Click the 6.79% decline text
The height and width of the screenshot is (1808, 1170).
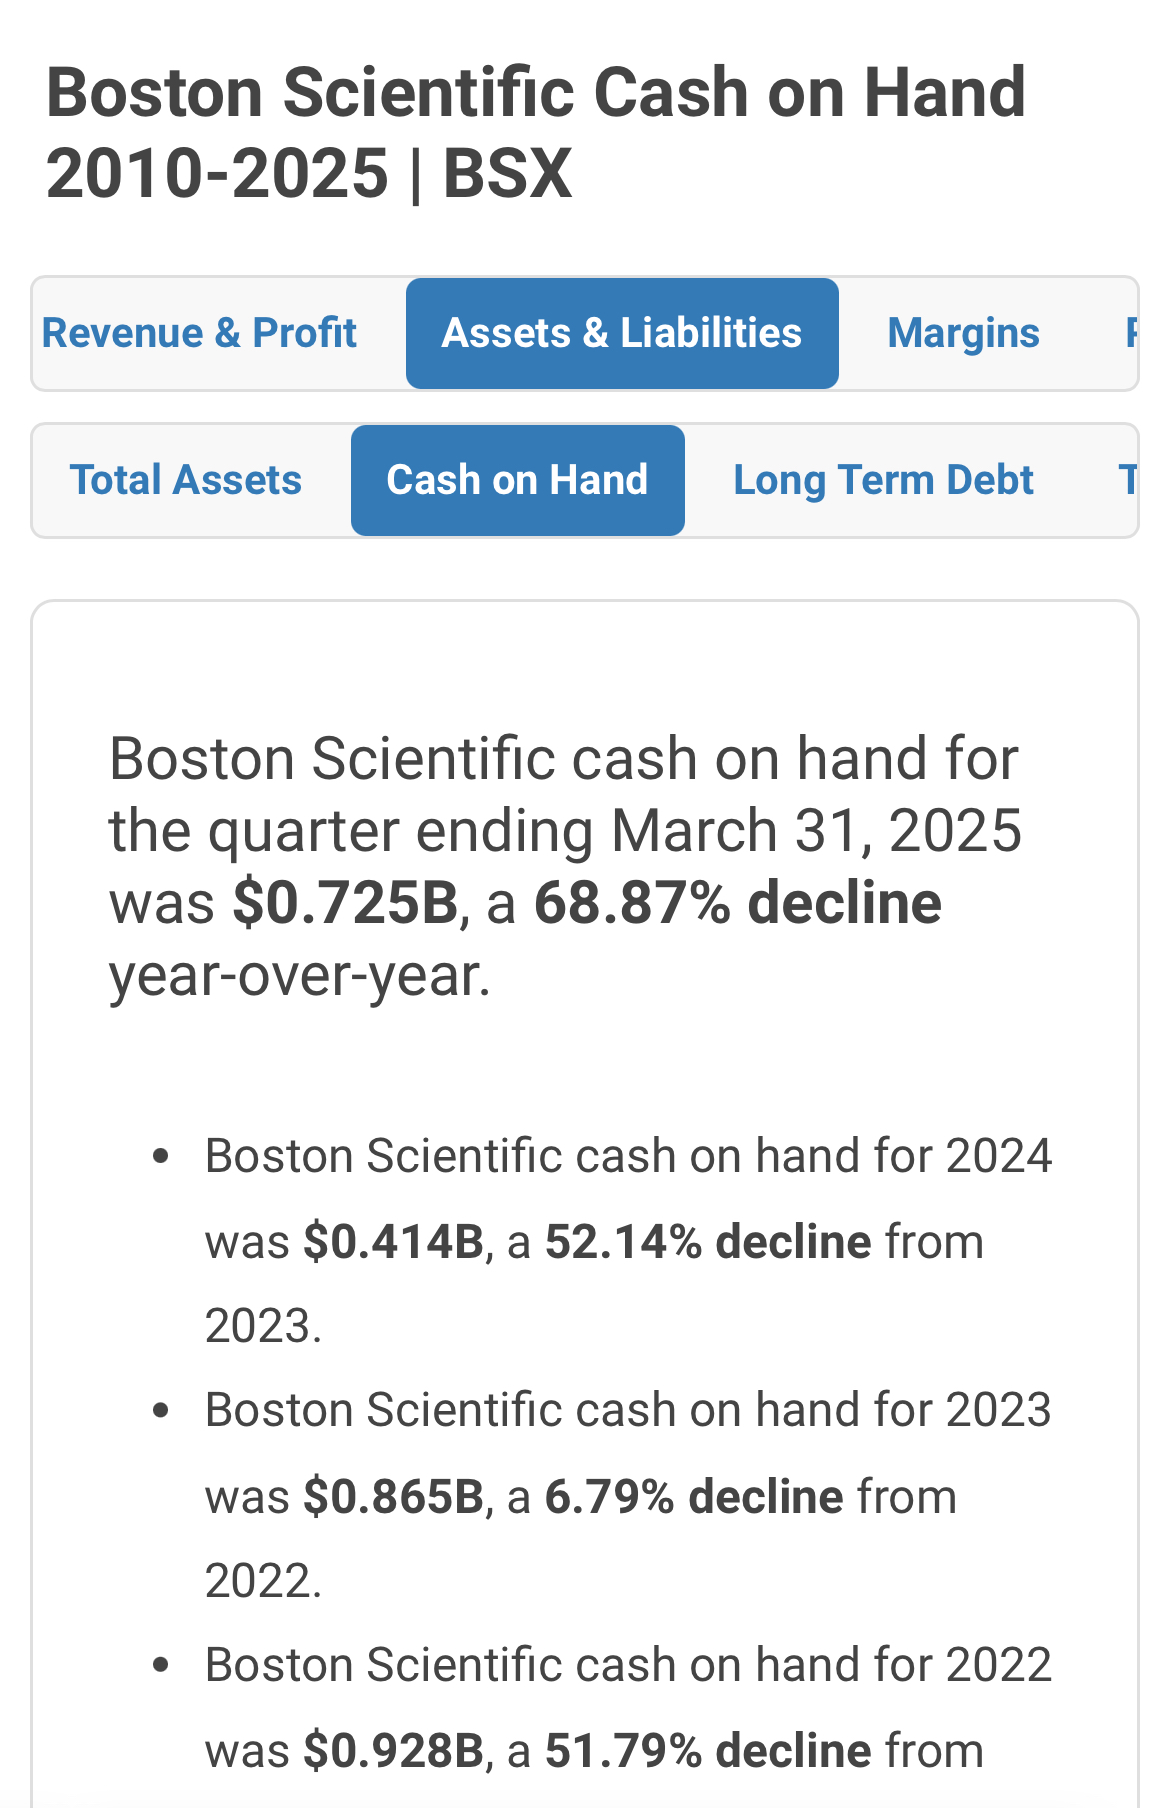click(694, 1497)
